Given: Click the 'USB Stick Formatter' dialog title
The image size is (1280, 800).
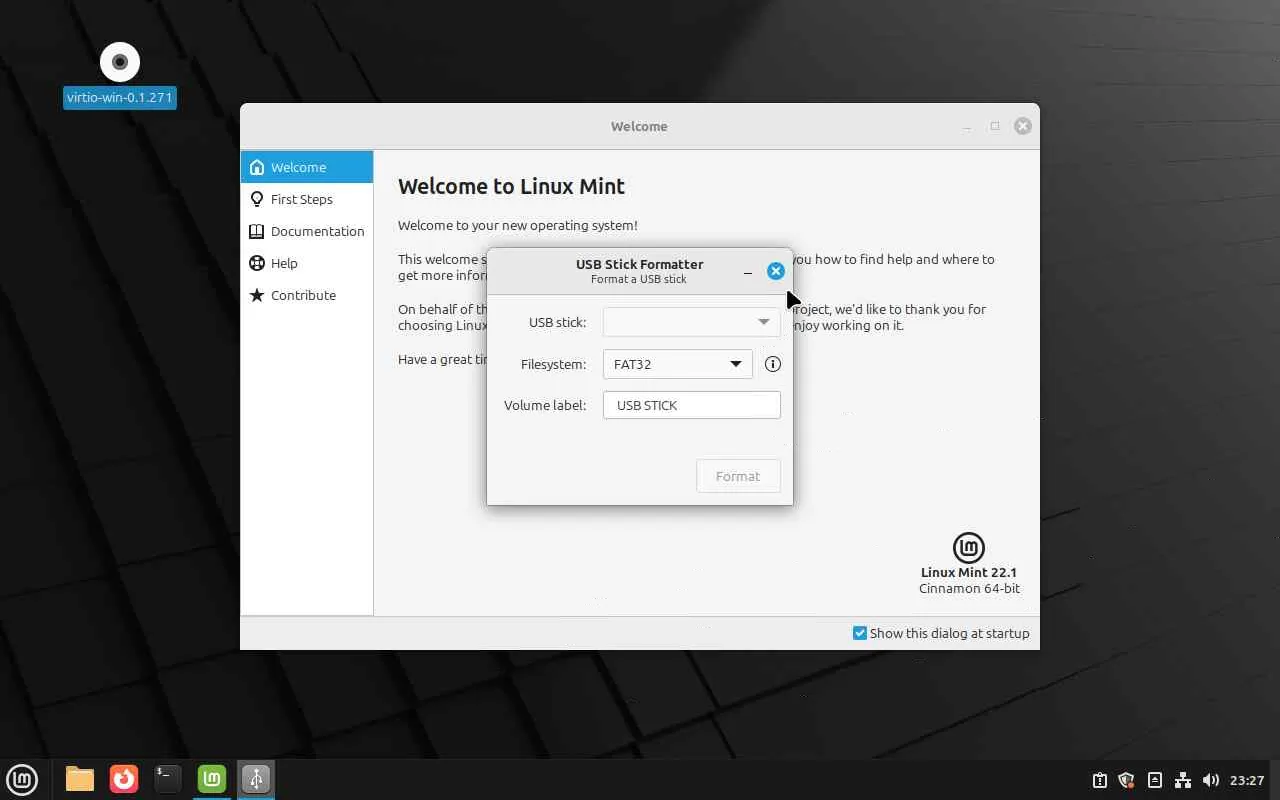Looking at the screenshot, I should (640, 264).
